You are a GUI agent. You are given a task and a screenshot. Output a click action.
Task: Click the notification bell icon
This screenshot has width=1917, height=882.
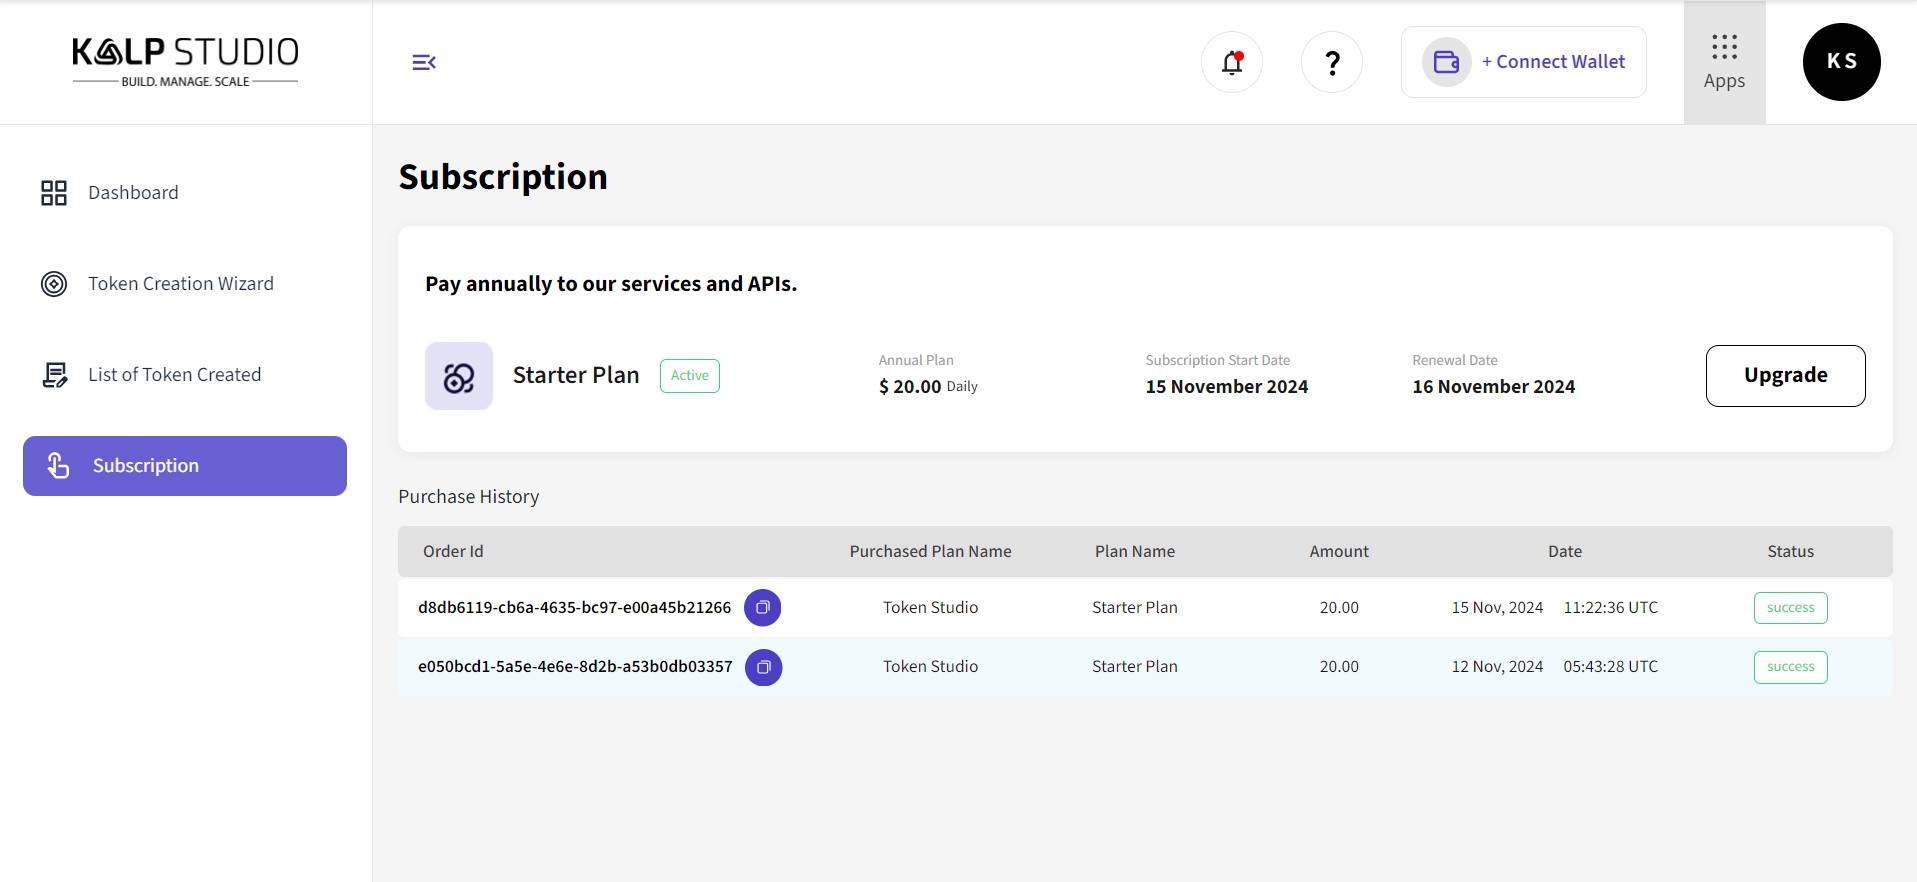(1232, 63)
